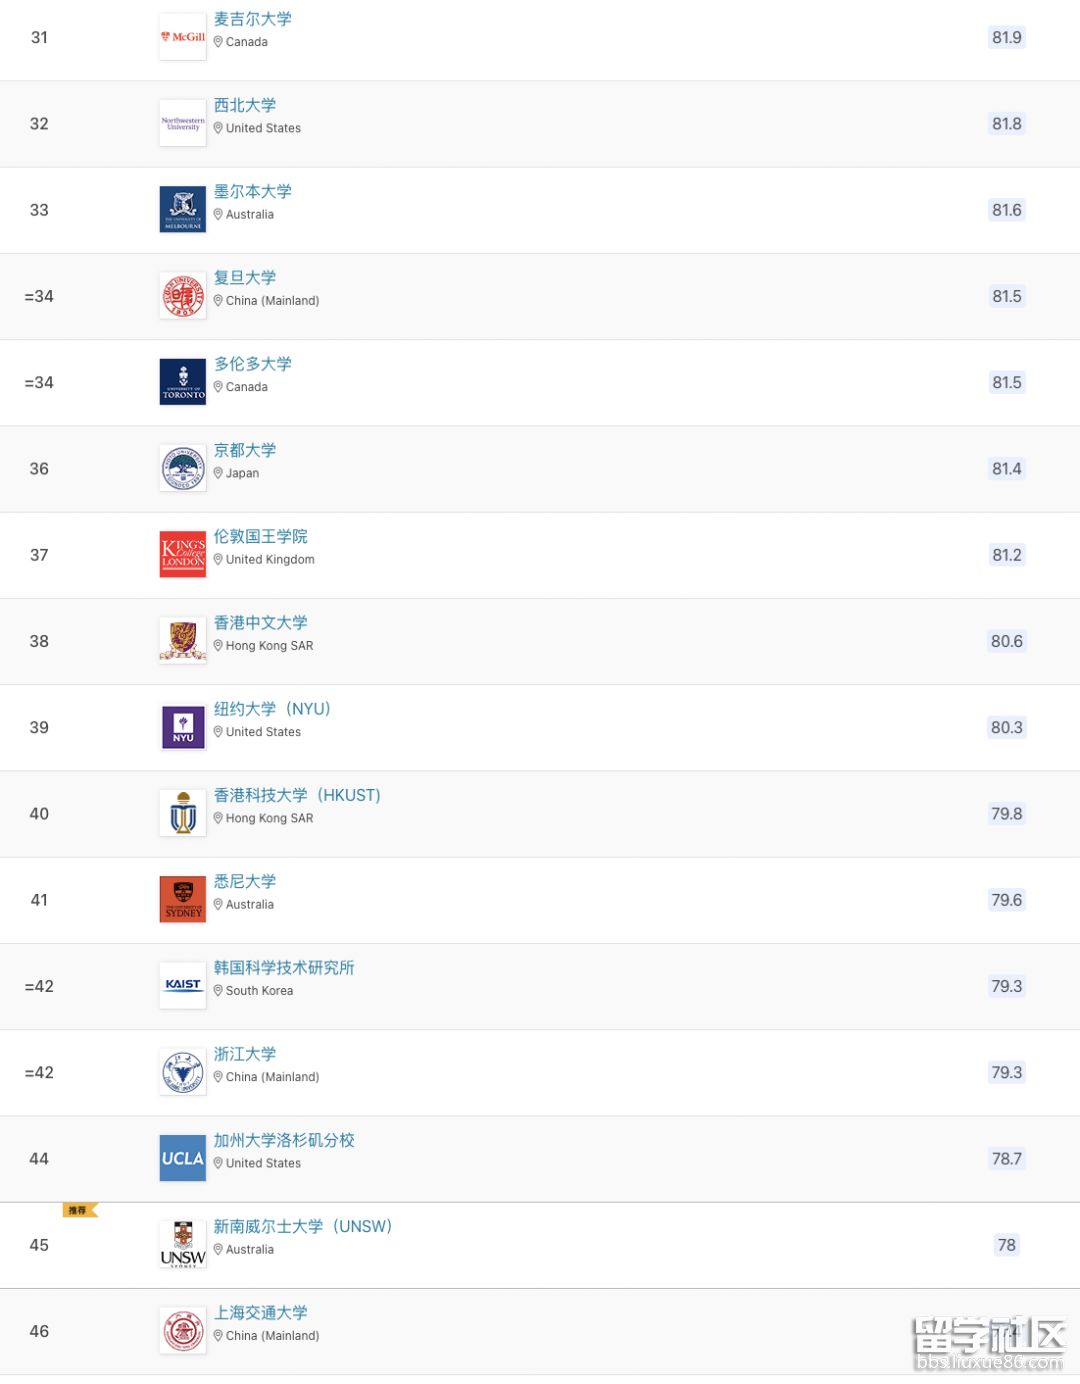
Task: Click the McGill University logo
Action: coord(183,37)
